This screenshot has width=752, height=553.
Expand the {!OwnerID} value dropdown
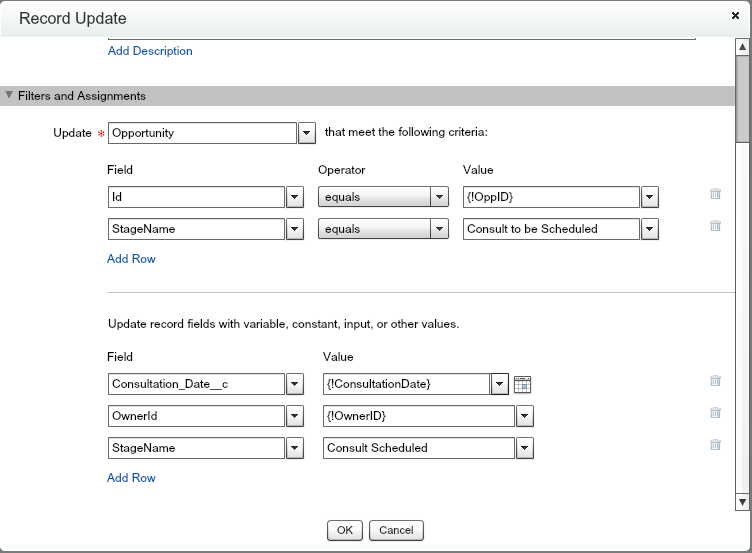[525, 416]
